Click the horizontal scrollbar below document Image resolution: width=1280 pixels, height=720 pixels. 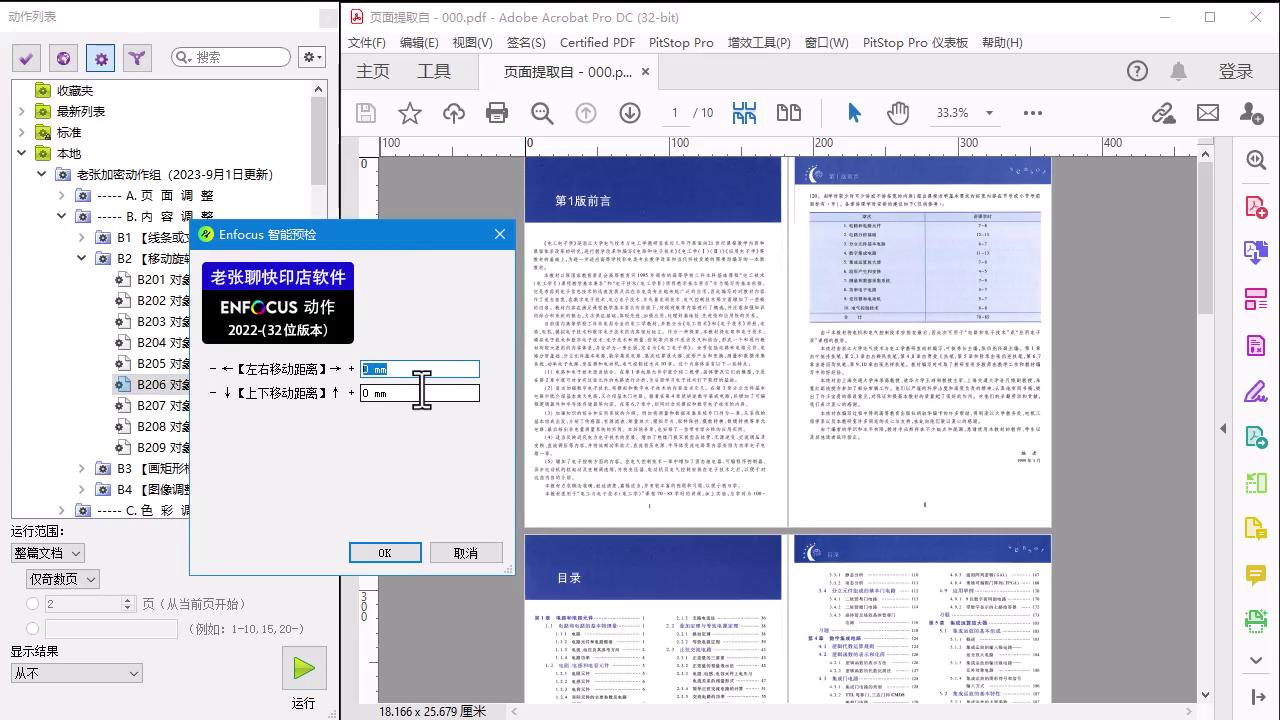click(x=850, y=711)
